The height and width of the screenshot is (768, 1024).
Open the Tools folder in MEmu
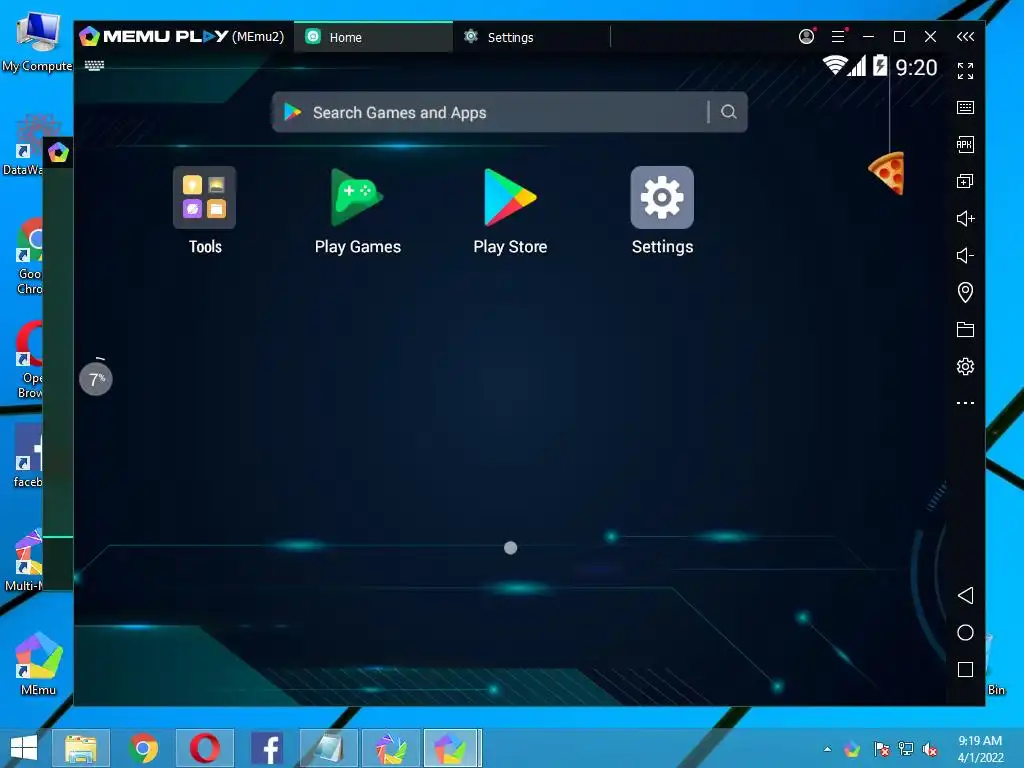[204, 197]
